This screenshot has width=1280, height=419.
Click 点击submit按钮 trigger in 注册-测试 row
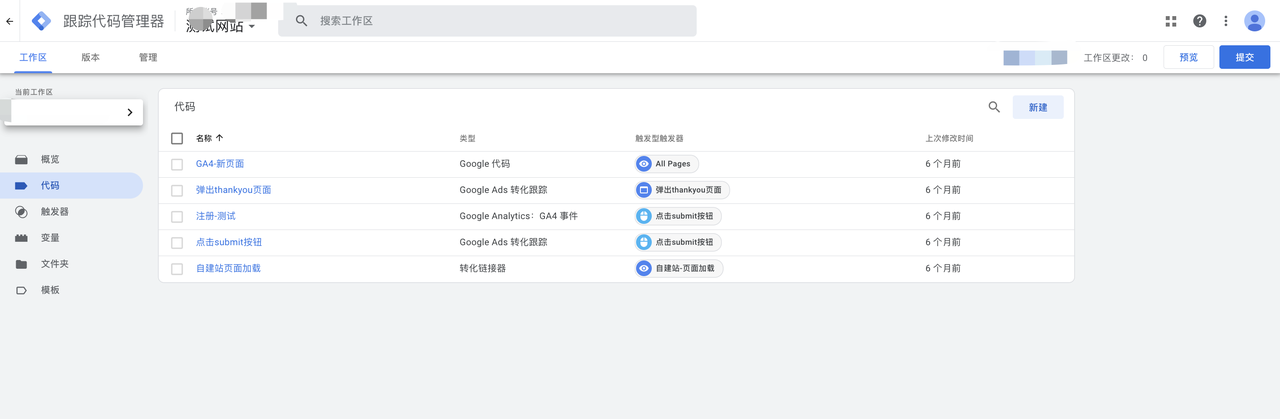678,216
